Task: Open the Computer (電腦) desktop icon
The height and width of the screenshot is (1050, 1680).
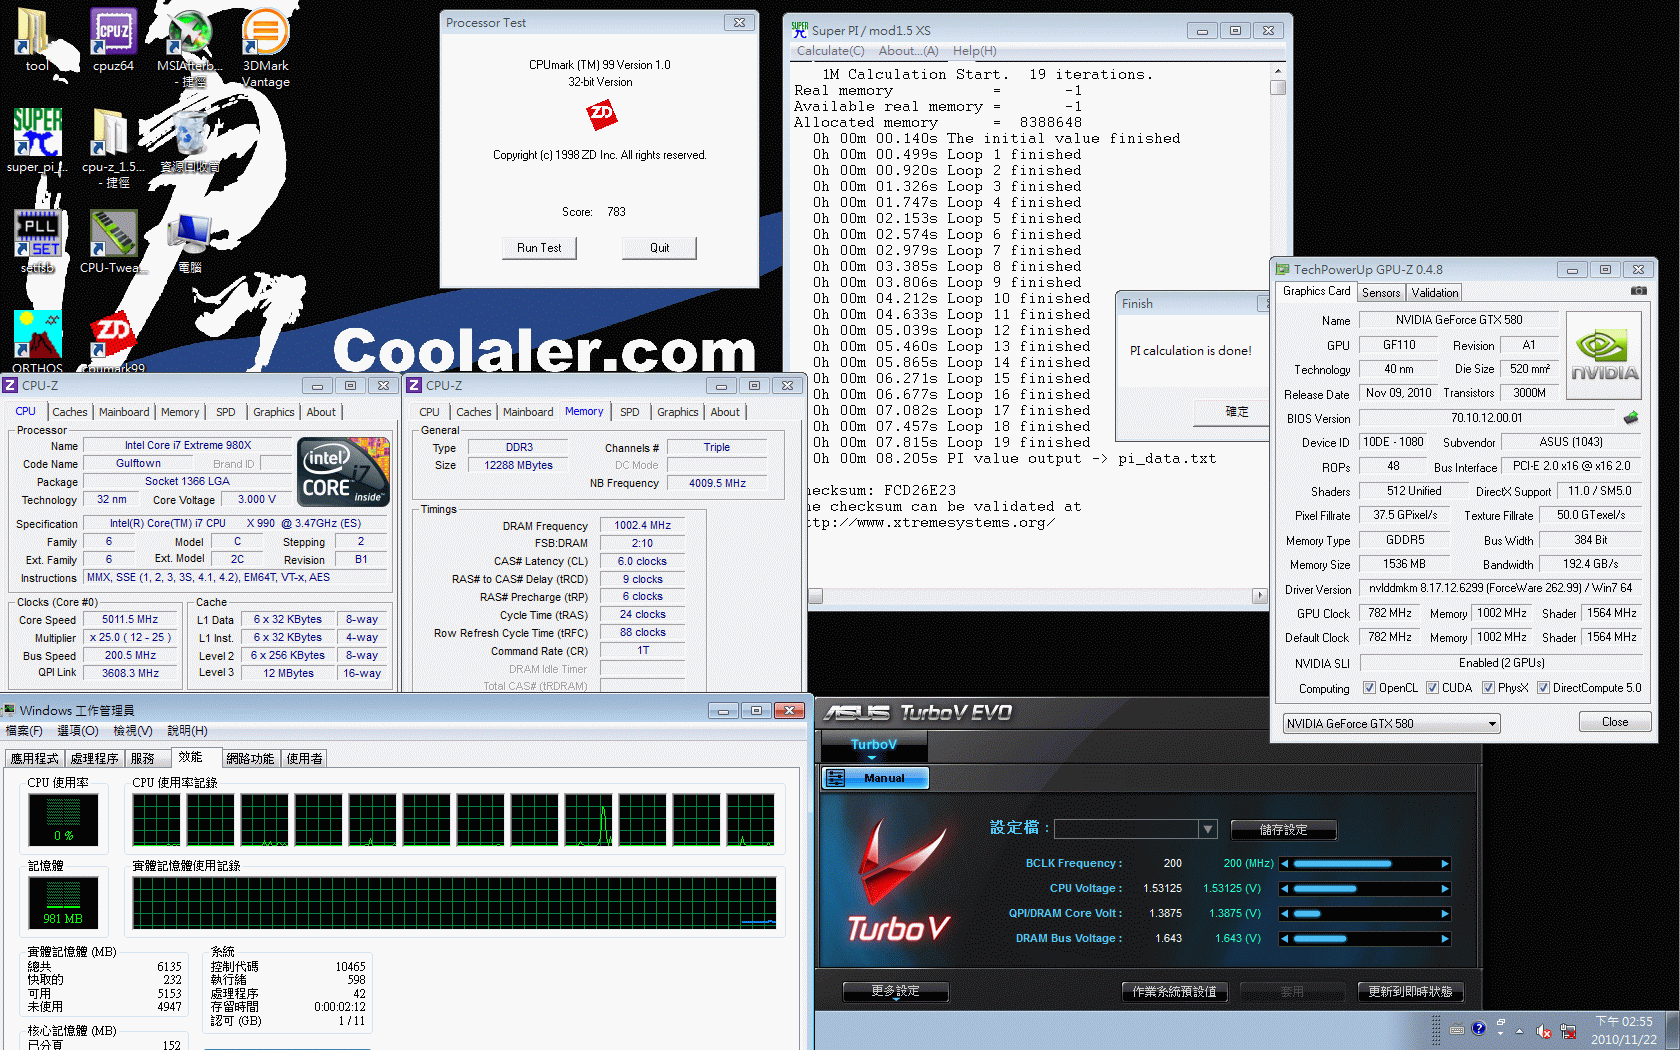Action: click(190, 241)
